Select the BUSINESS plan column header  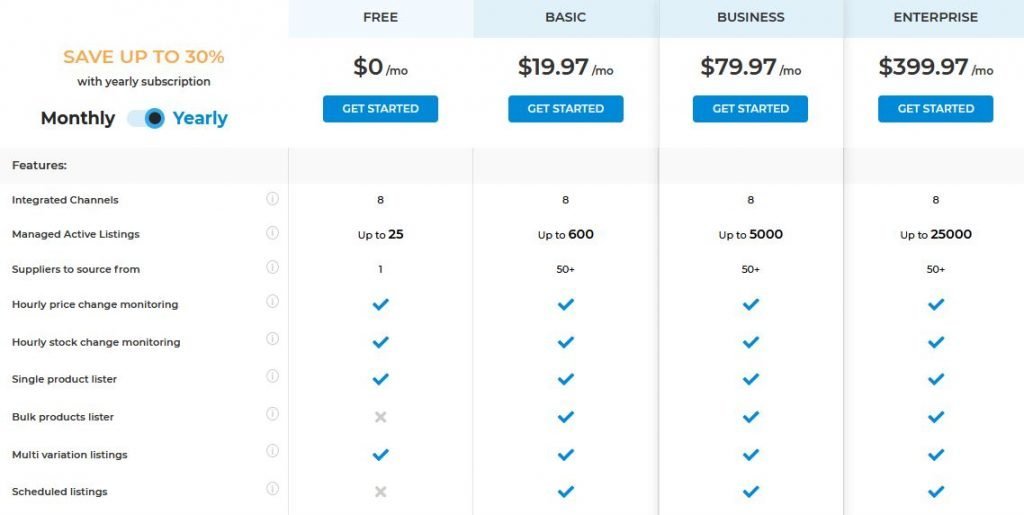(750, 18)
